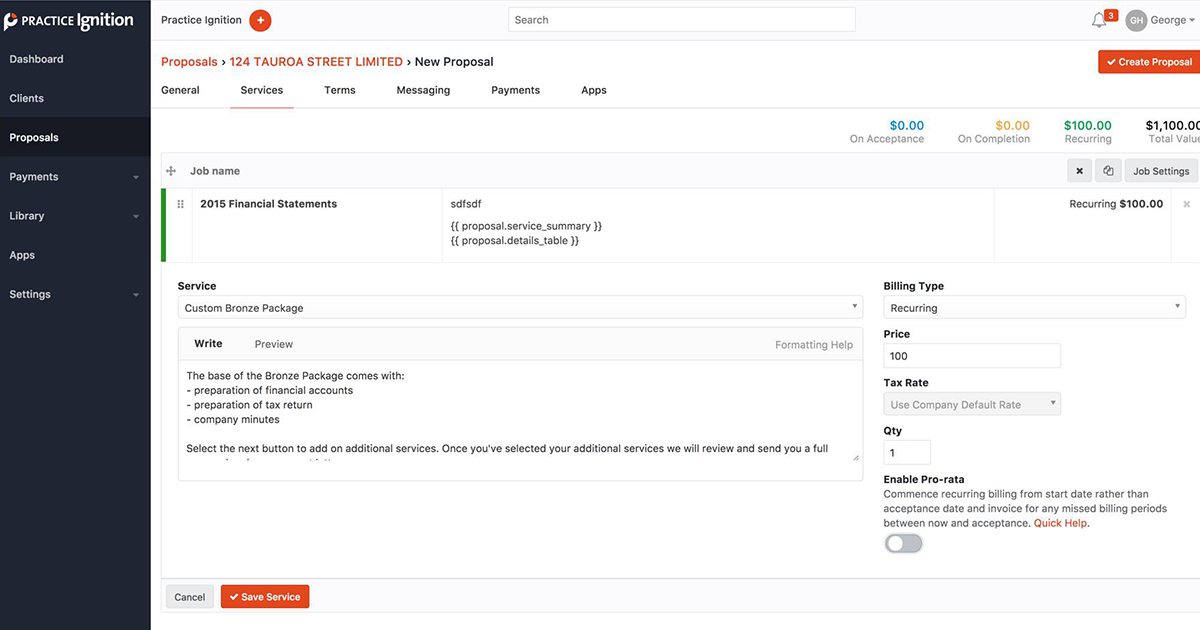Click the $0.00 On Acceptance total
Screen dimensions: 1200x630
pos(907,126)
